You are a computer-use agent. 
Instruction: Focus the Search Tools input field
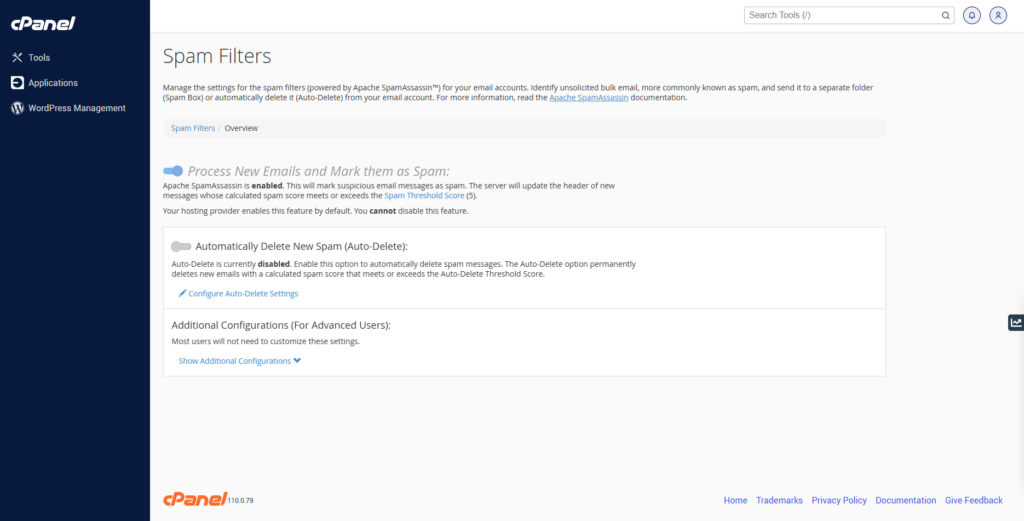pyautogui.click(x=840, y=16)
